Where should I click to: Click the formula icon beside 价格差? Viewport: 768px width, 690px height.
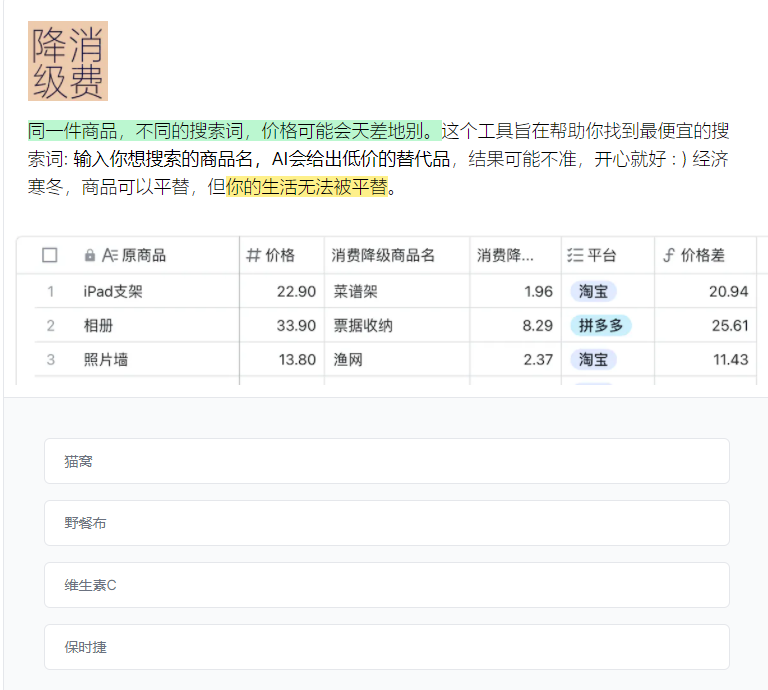(x=669, y=256)
